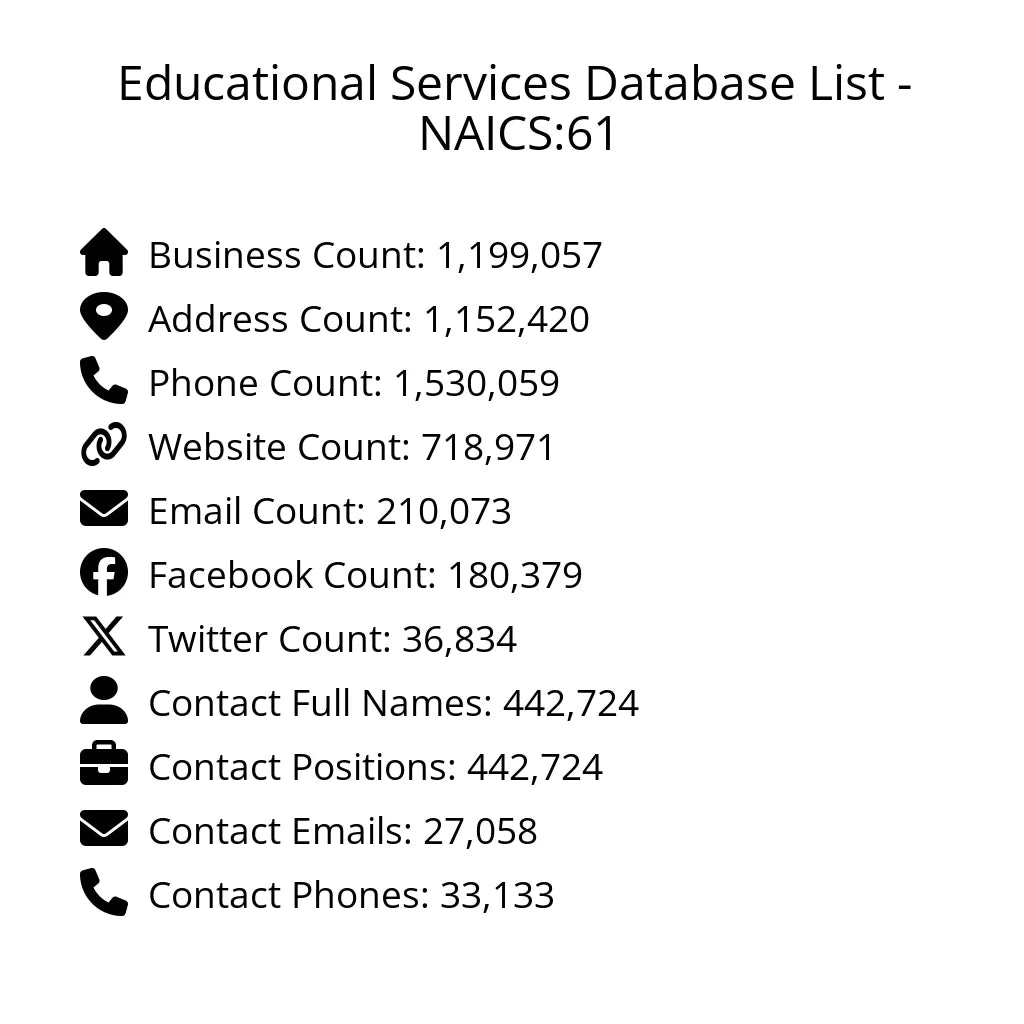Select the Contact Full Names: 442,724 line
The height and width of the screenshot is (1024, 1024).
pyautogui.click(x=393, y=703)
